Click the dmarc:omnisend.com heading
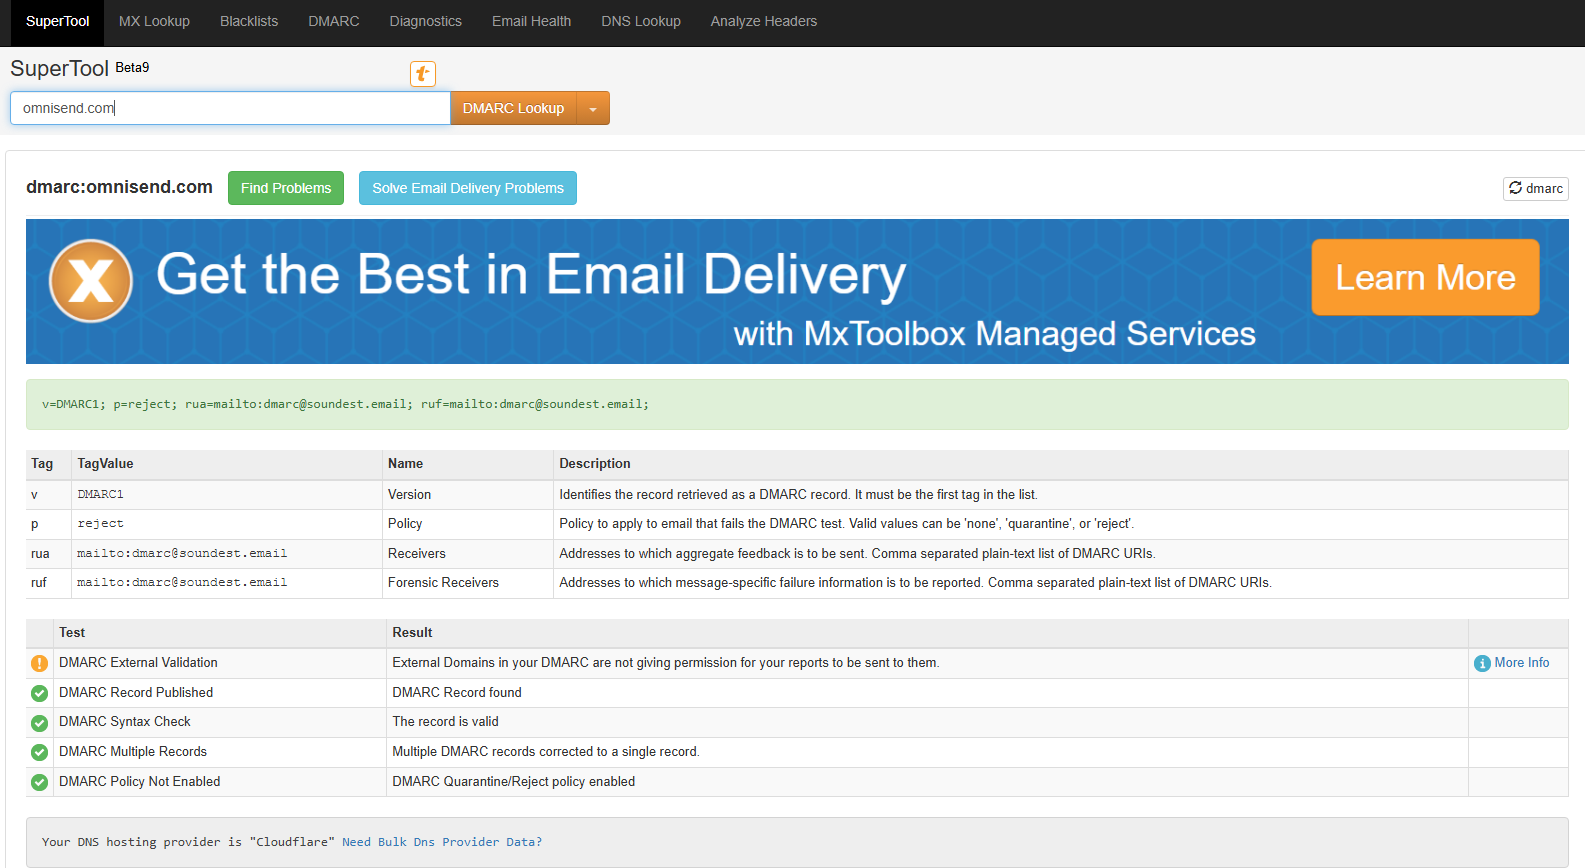 pyautogui.click(x=119, y=187)
